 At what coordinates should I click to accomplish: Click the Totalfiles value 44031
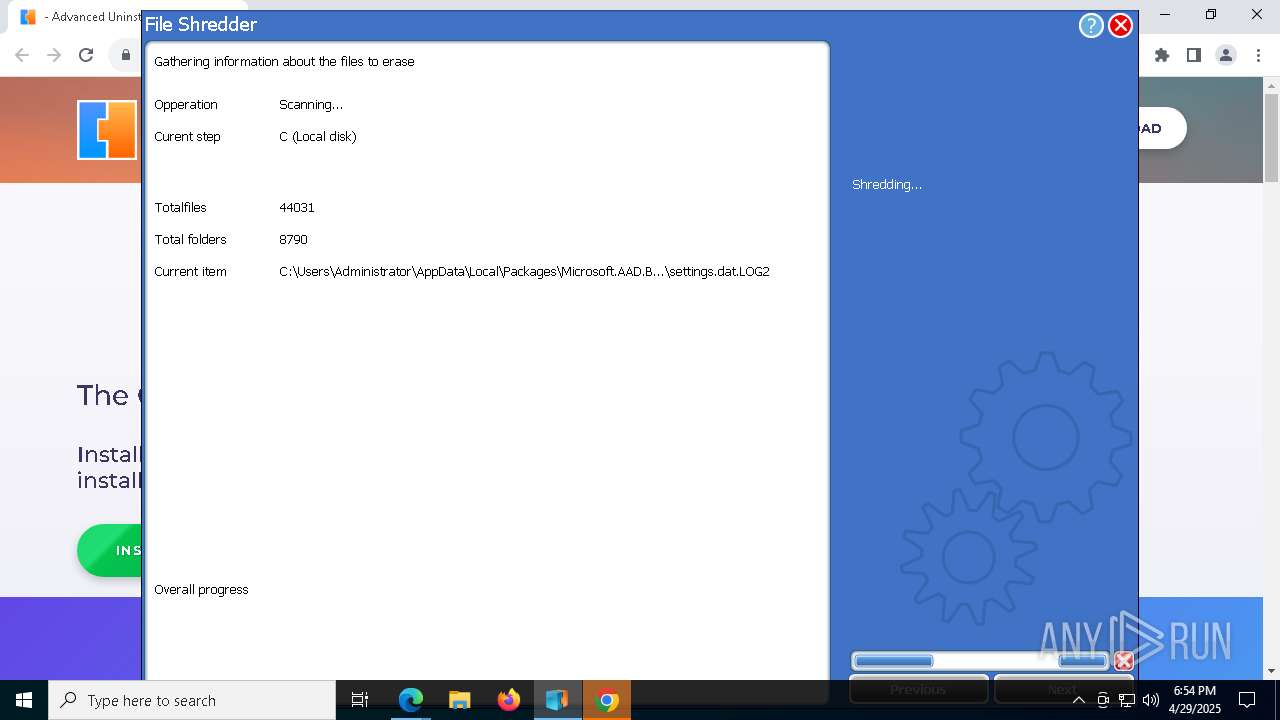point(297,207)
